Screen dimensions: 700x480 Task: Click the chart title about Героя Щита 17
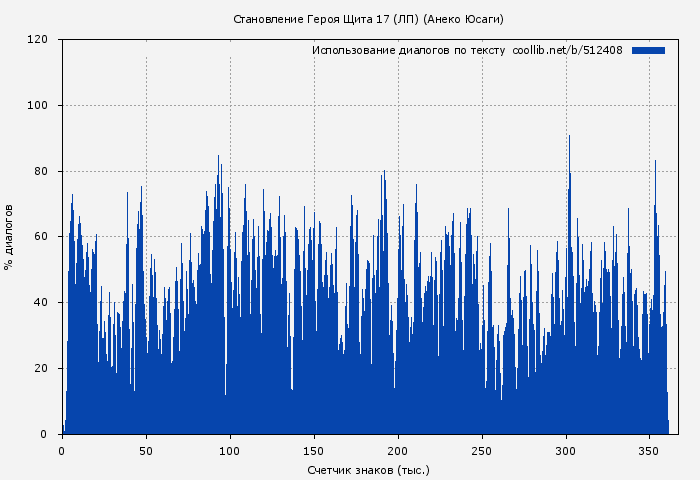[368, 19]
